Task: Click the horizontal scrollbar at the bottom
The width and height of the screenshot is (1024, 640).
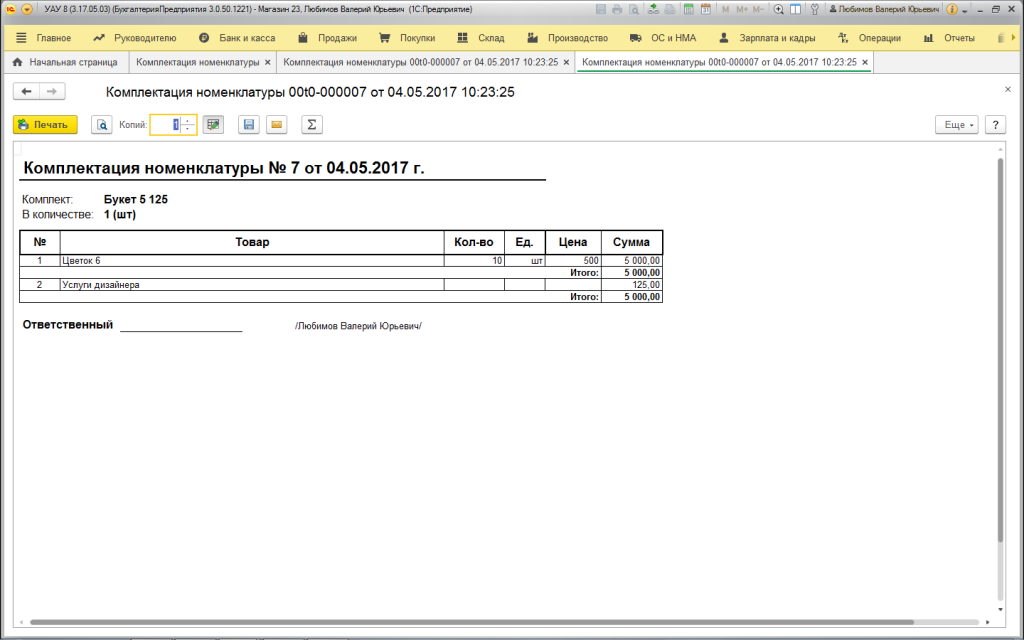Action: [x=472, y=622]
